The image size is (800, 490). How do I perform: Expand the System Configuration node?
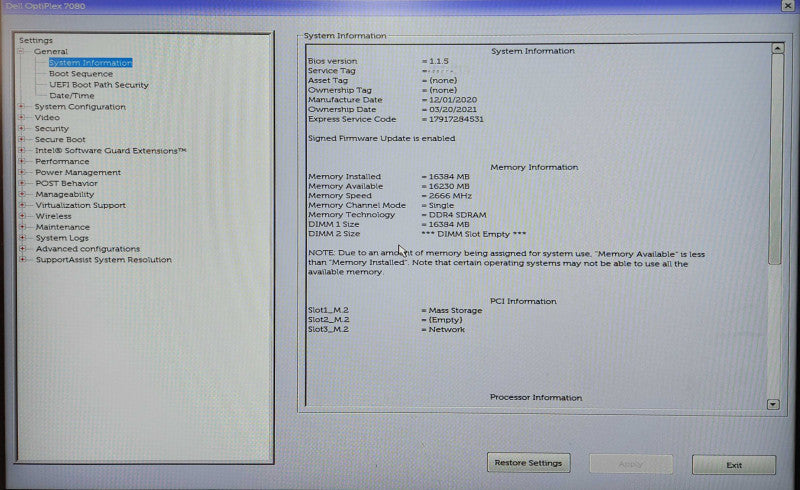point(21,107)
